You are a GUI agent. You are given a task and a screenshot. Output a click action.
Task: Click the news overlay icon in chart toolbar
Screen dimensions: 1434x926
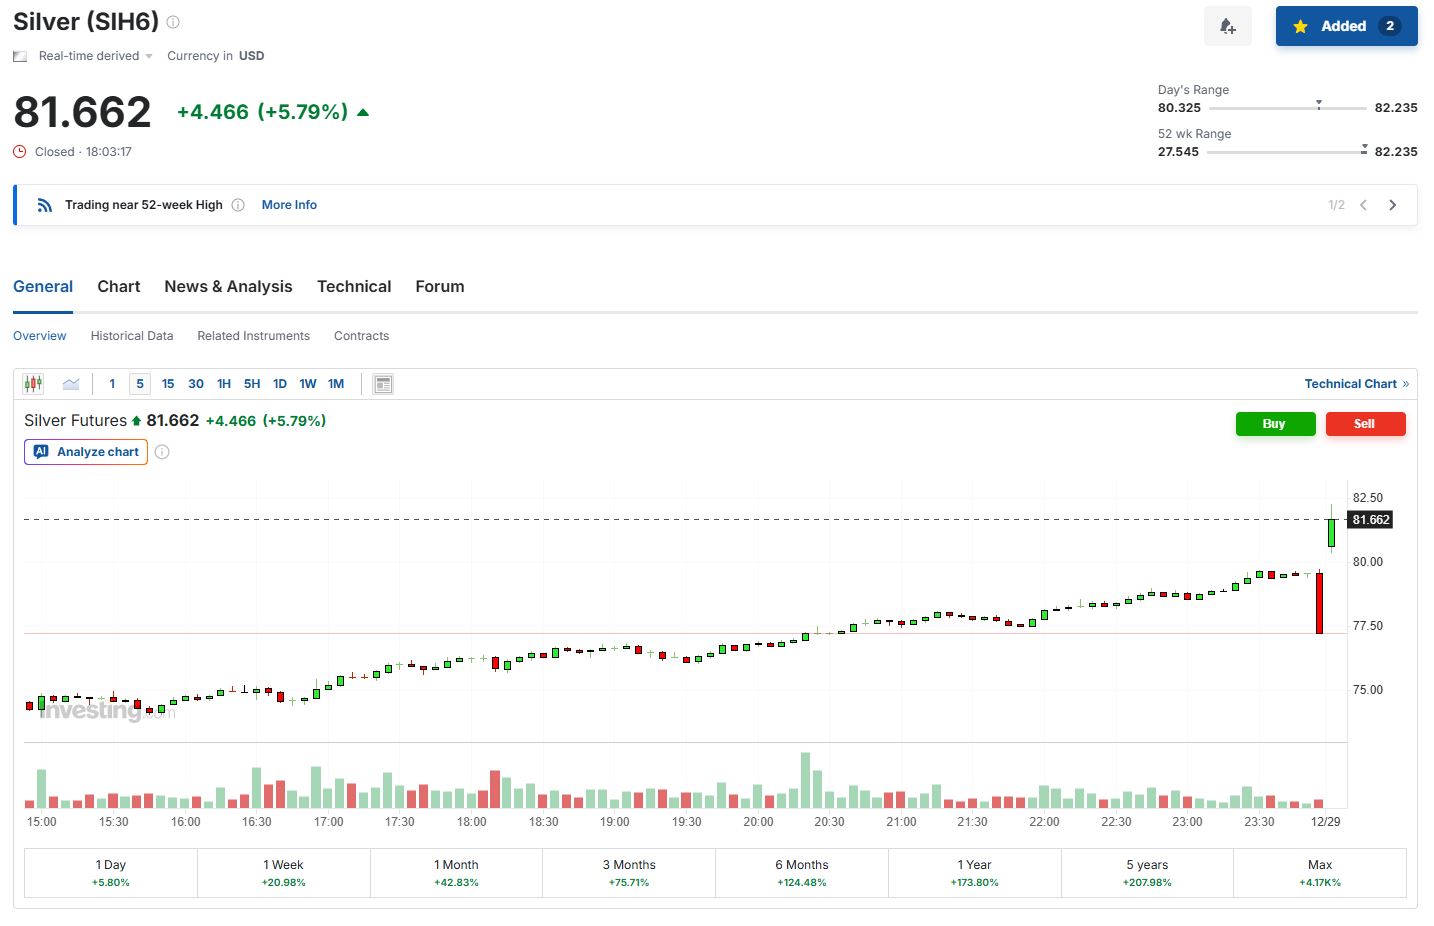pyautogui.click(x=382, y=384)
